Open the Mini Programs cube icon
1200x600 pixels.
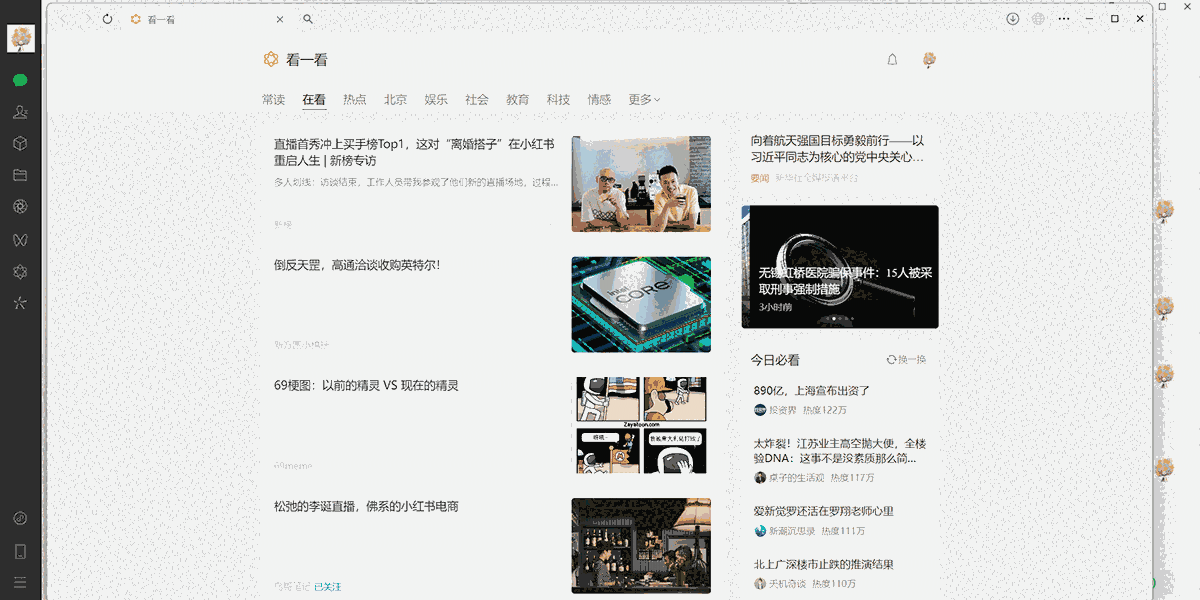click(x=21, y=143)
